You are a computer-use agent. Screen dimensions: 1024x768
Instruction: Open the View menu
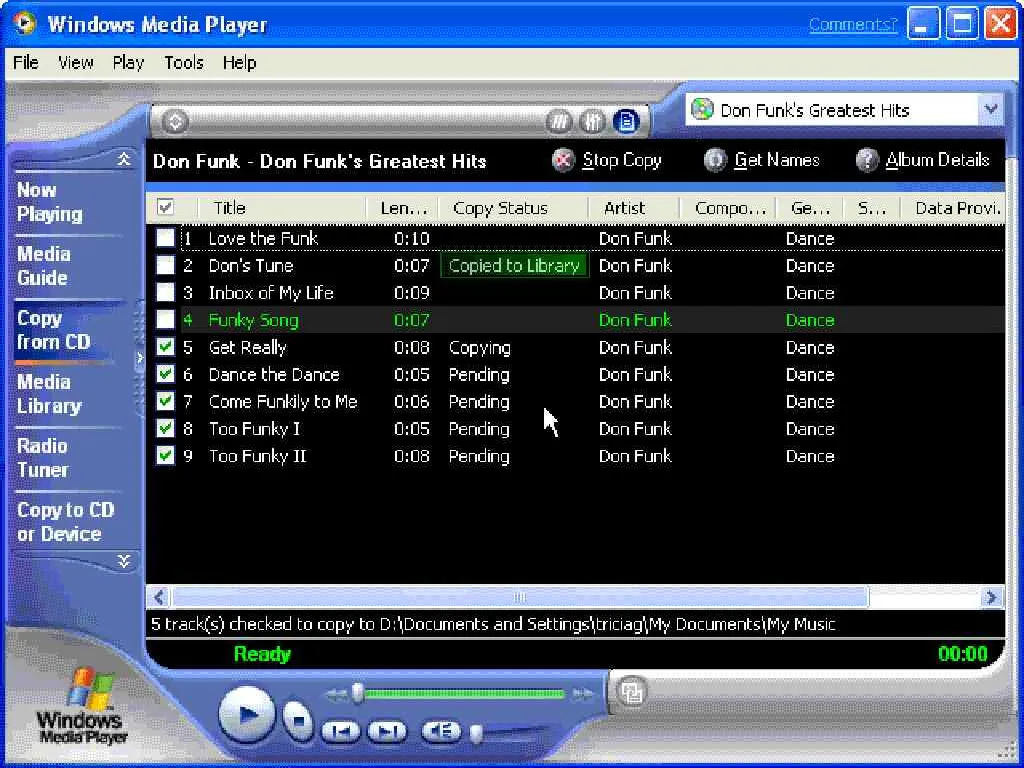[76, 63]
